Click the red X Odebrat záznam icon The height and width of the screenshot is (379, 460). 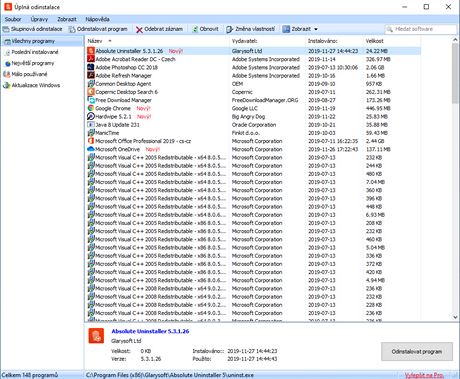139,29
